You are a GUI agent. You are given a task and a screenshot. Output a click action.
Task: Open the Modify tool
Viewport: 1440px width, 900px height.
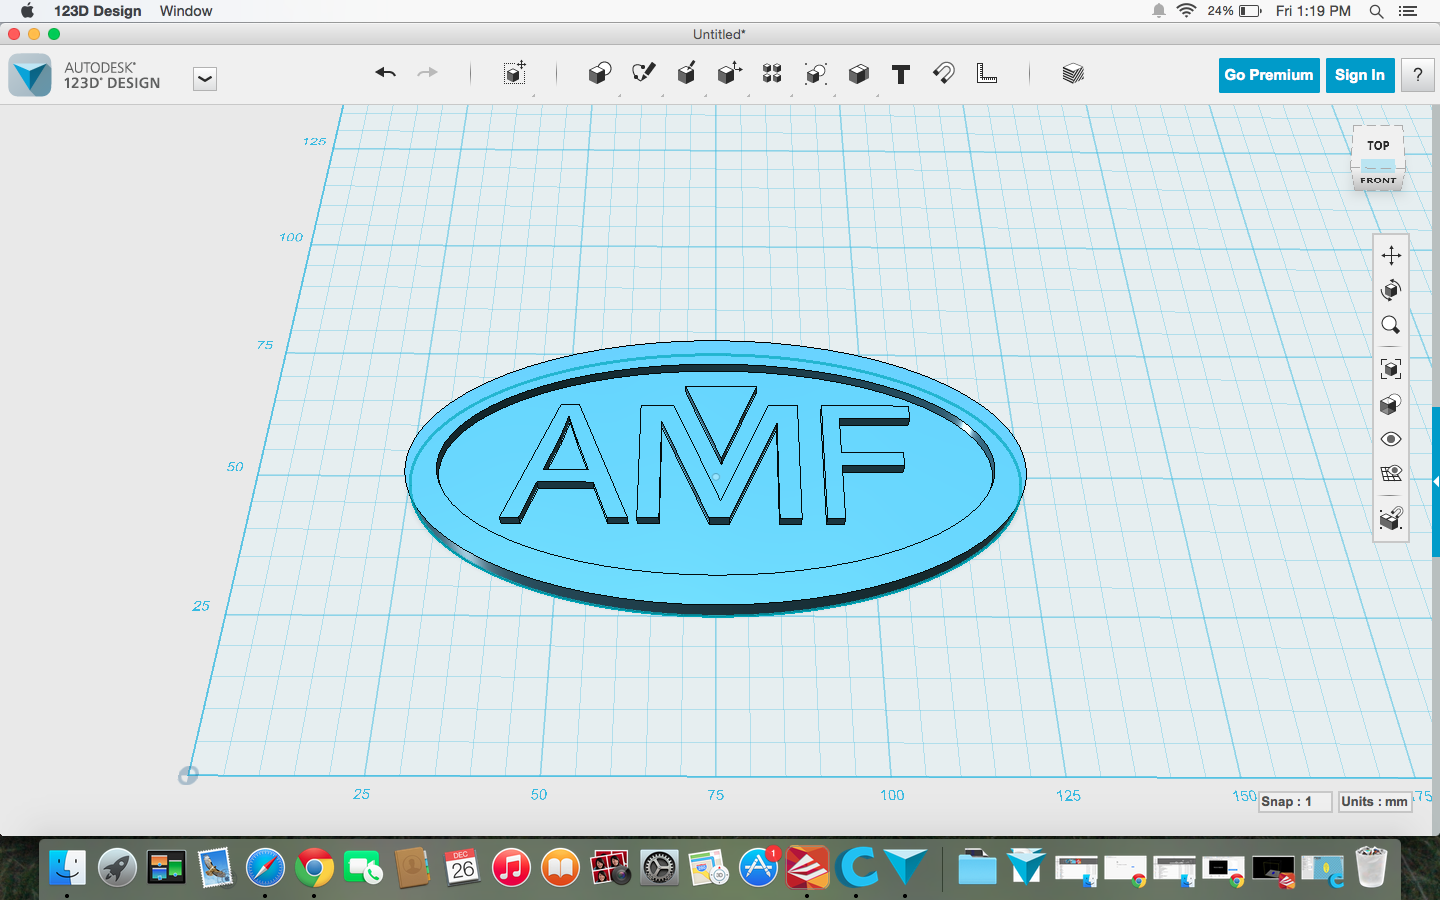(x=729, y=73)
